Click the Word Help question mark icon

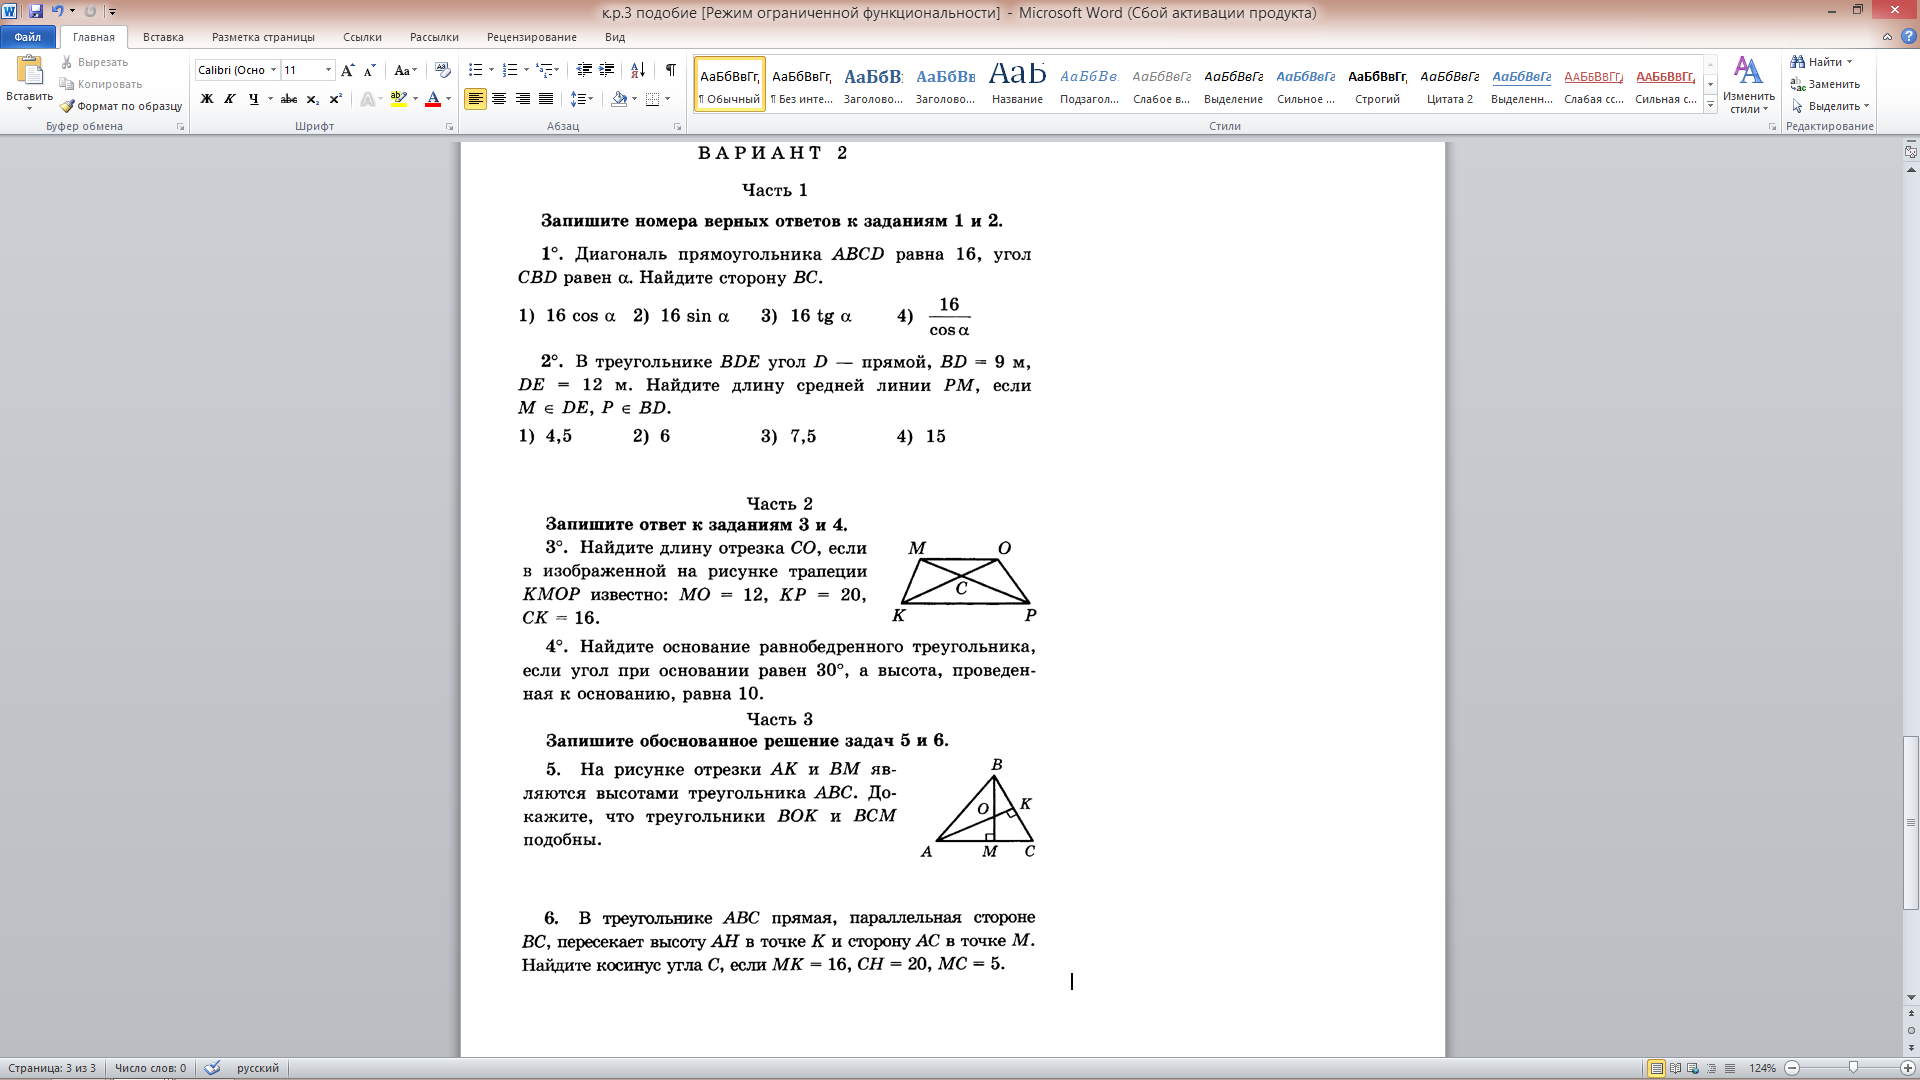pyautogui.click(x=1908, y=37)
